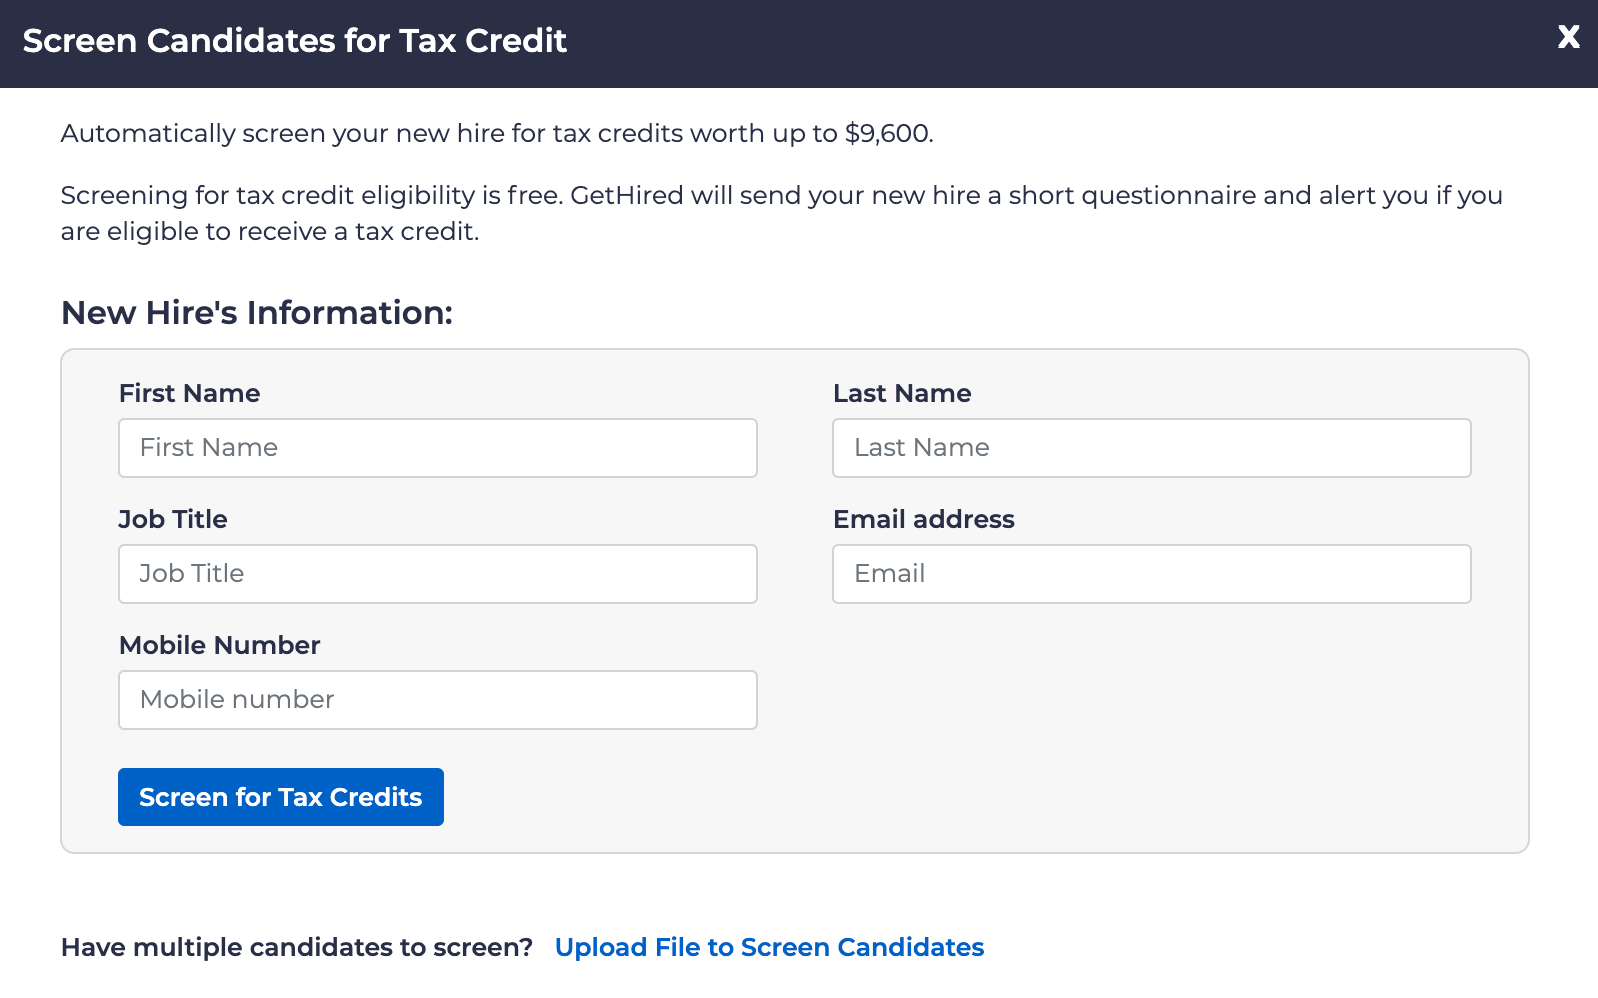Click the Email address input field
Viewport: 1598px width, 998px height.
point(1150,574)
